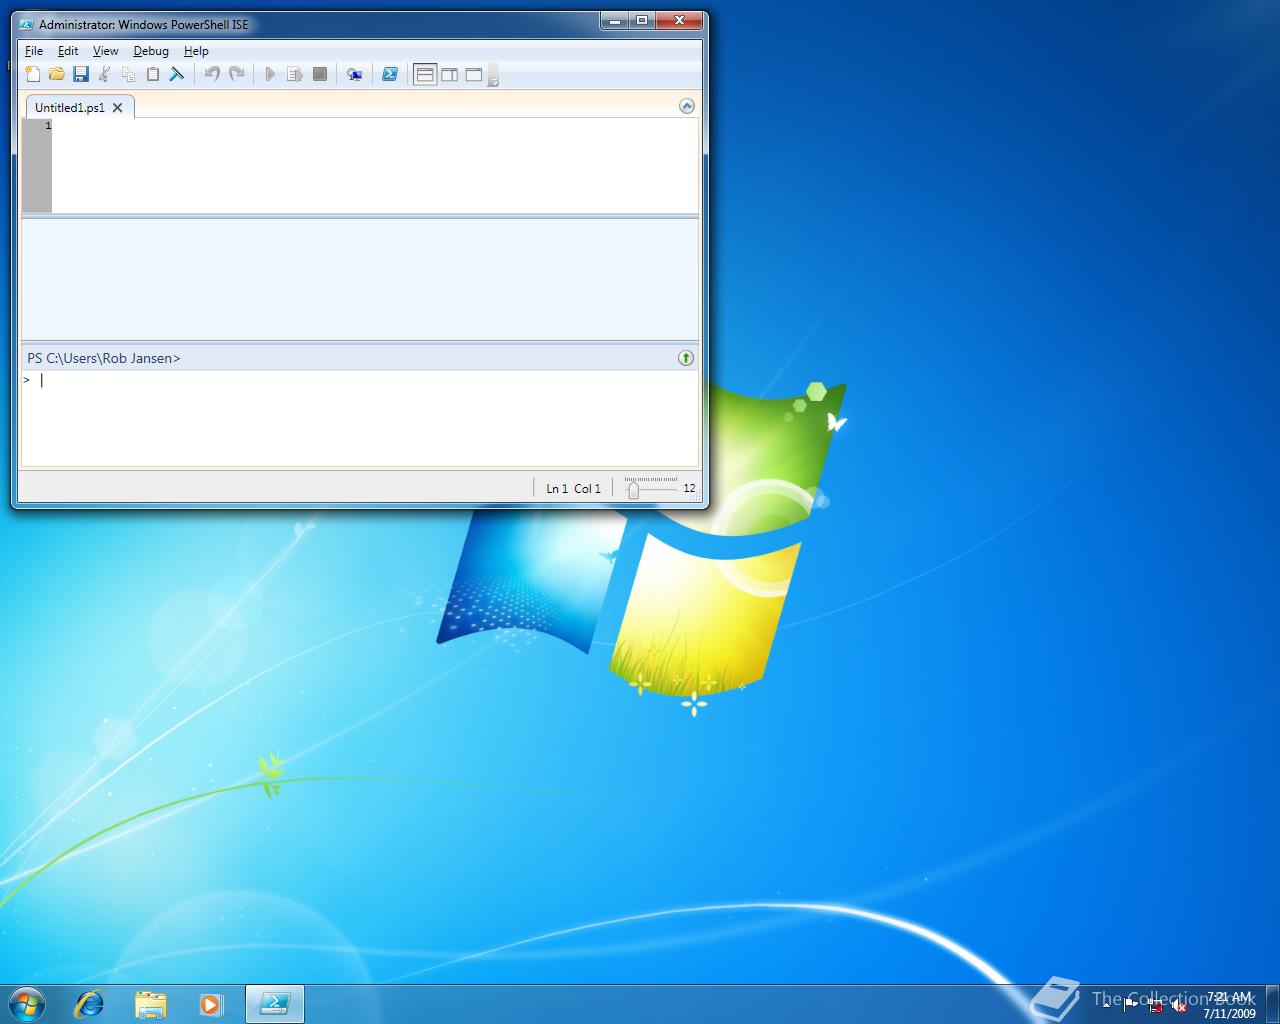Open the Debug menu

pos(151,51)
